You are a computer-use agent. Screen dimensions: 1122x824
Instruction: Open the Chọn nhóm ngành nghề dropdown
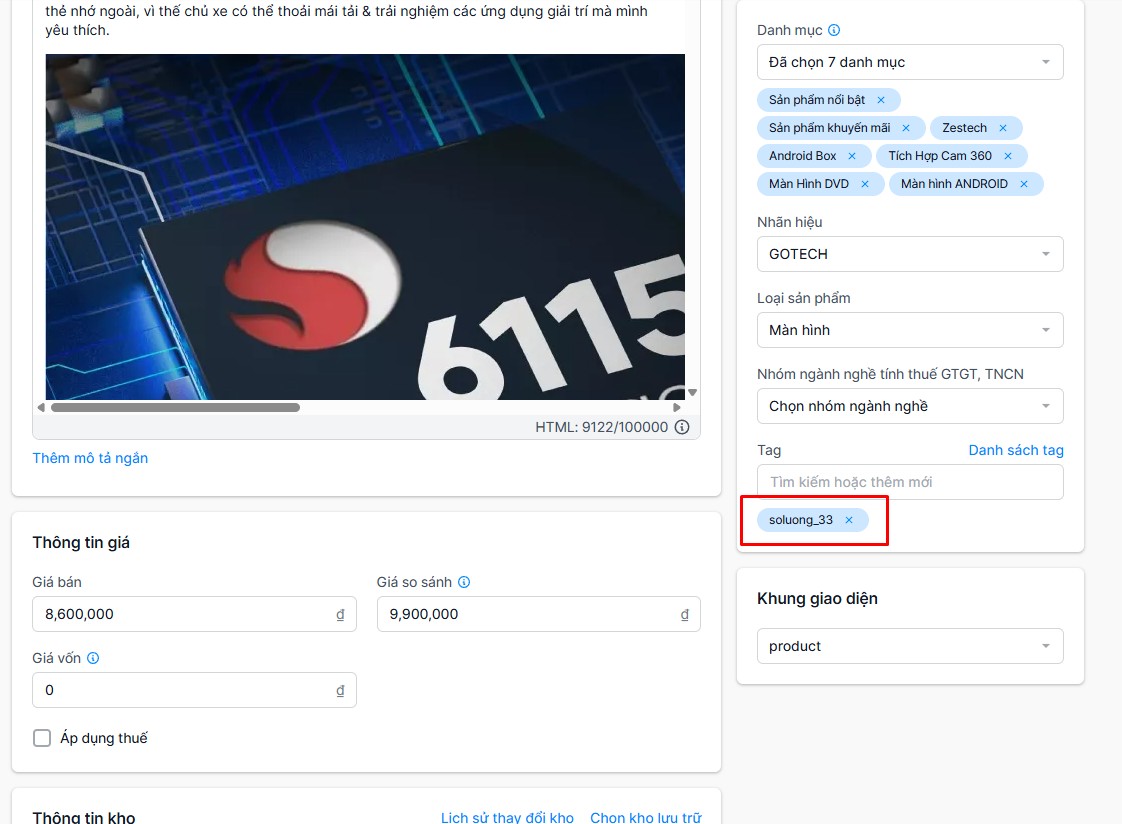click(x=910, y=406)
